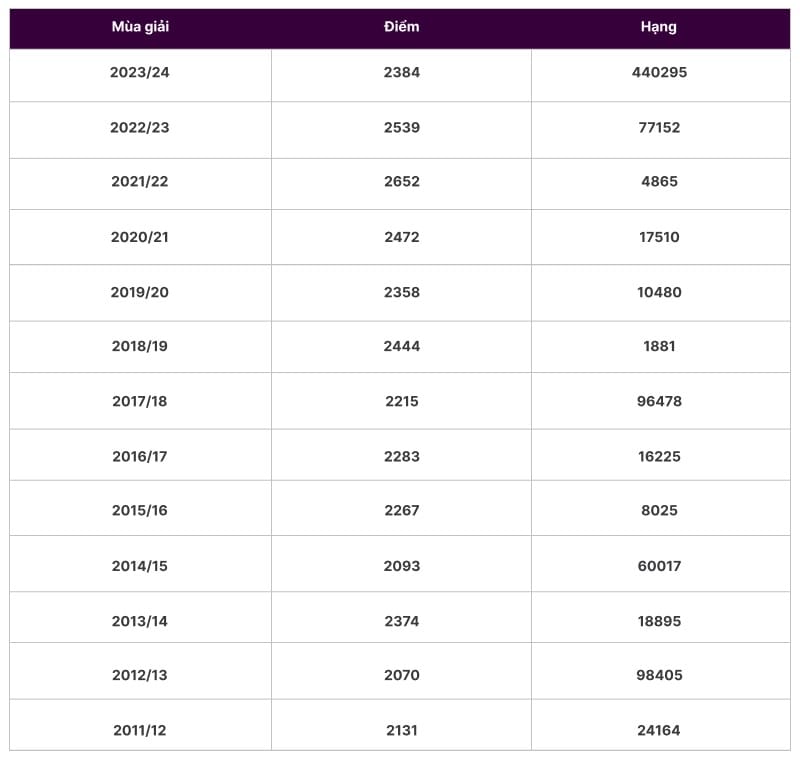This screenshot has height=759, width=800.
Task: Click the points value 2539
Action: (x=401, y=128)
